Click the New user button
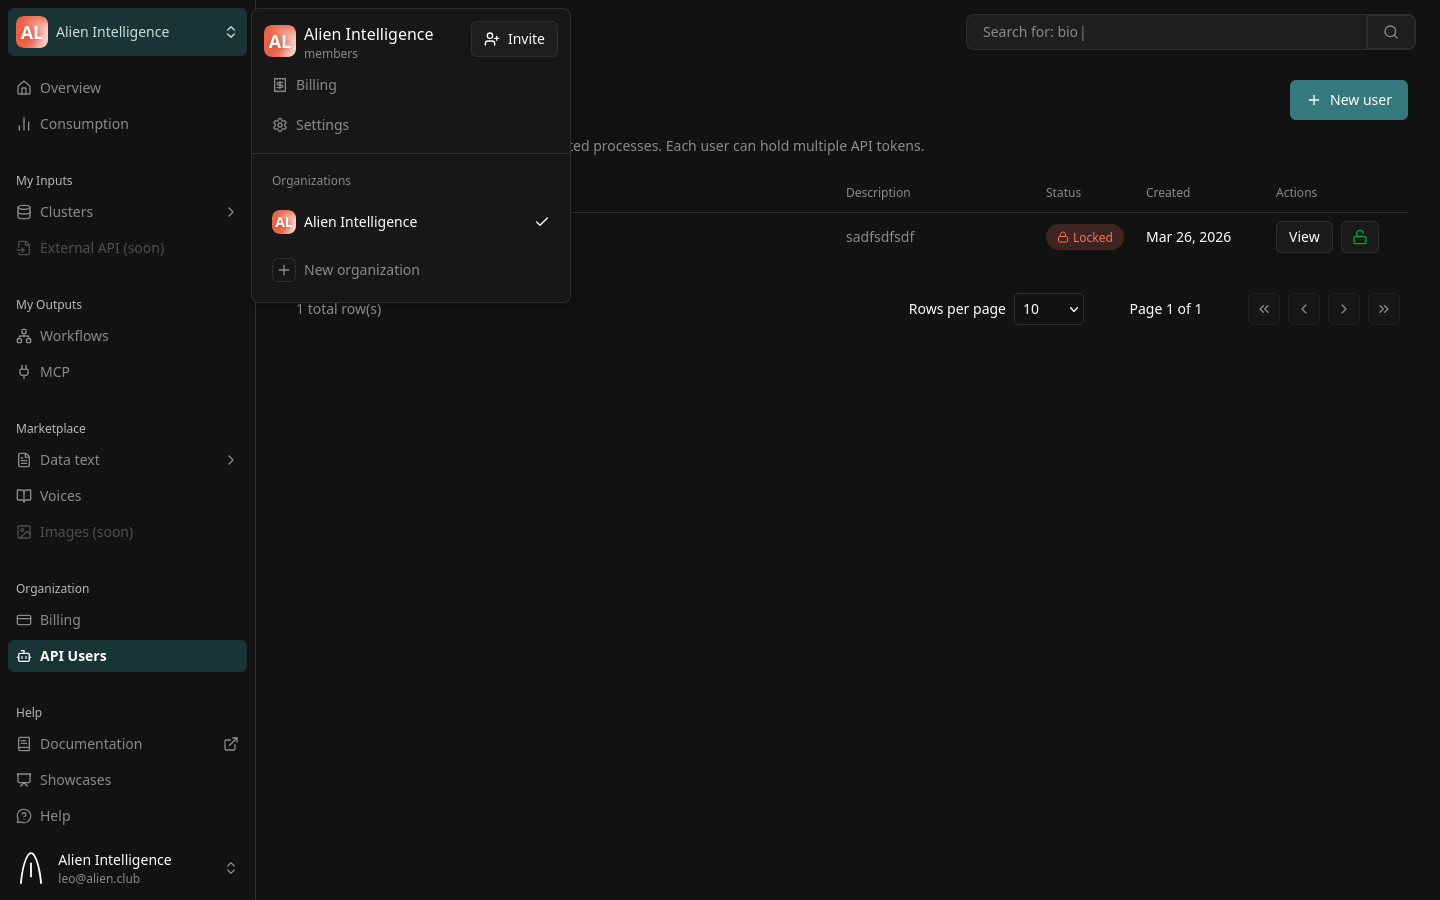Screen dimensions: 1440x900 tap(1349, 100)
